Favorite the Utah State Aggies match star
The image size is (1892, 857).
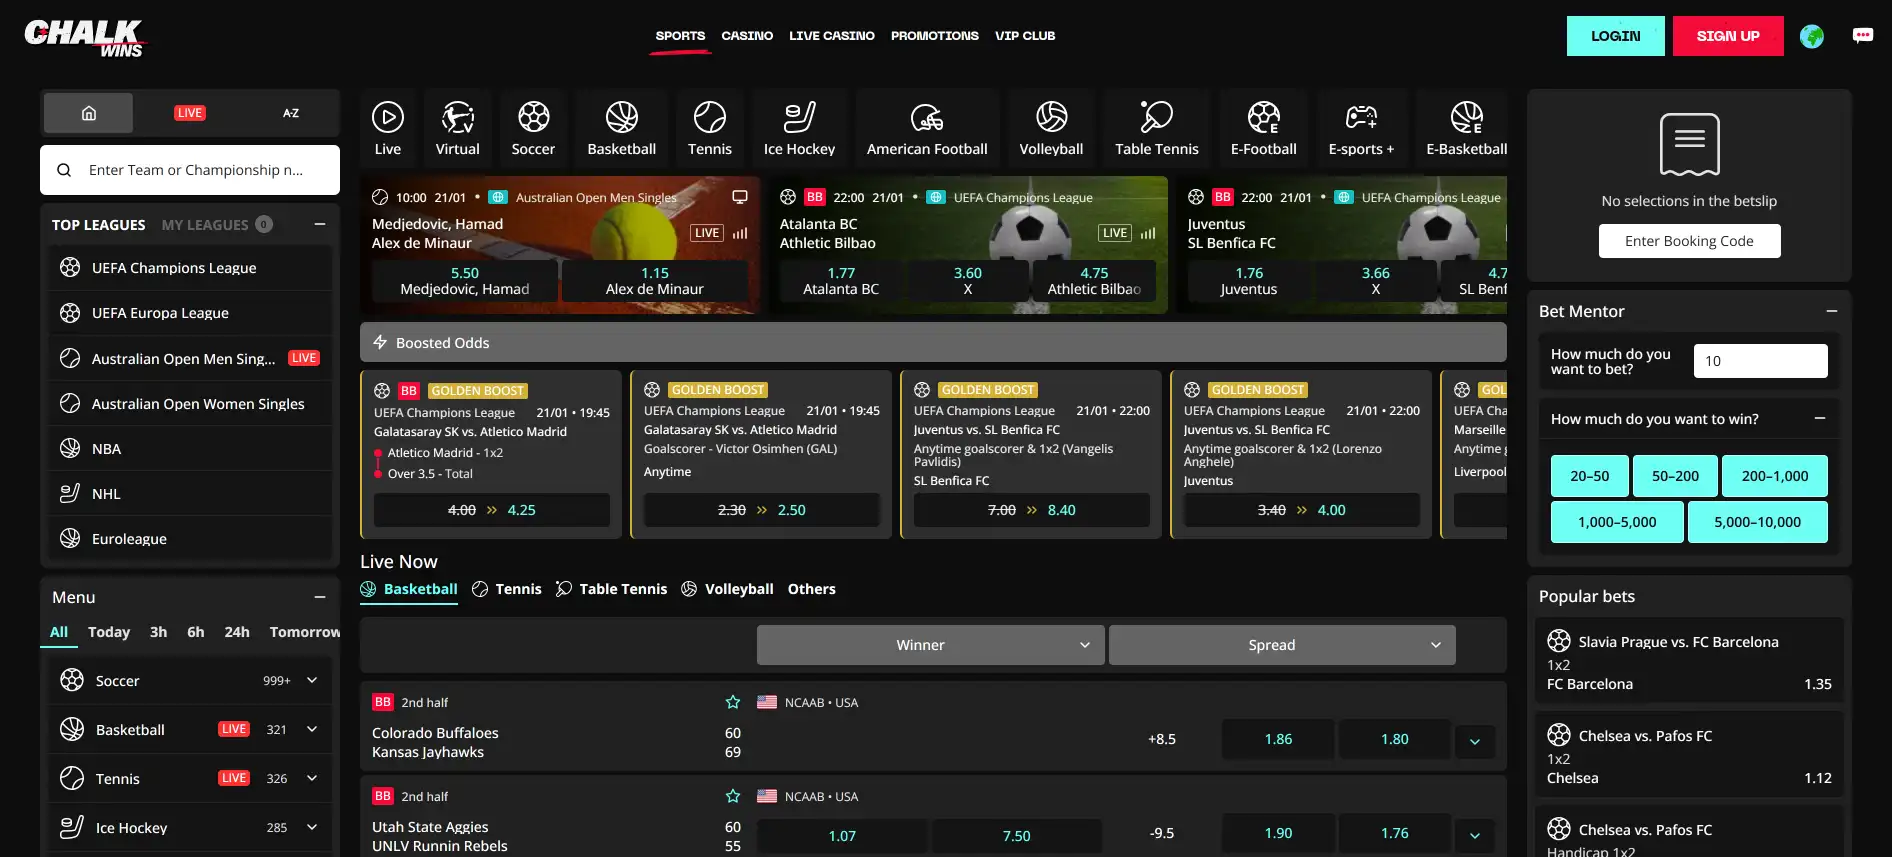tap(733, 796)
